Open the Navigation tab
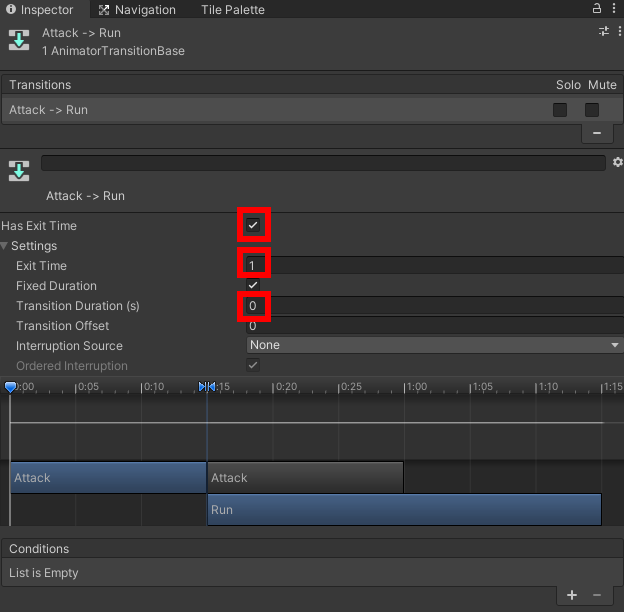 (137, 10)
